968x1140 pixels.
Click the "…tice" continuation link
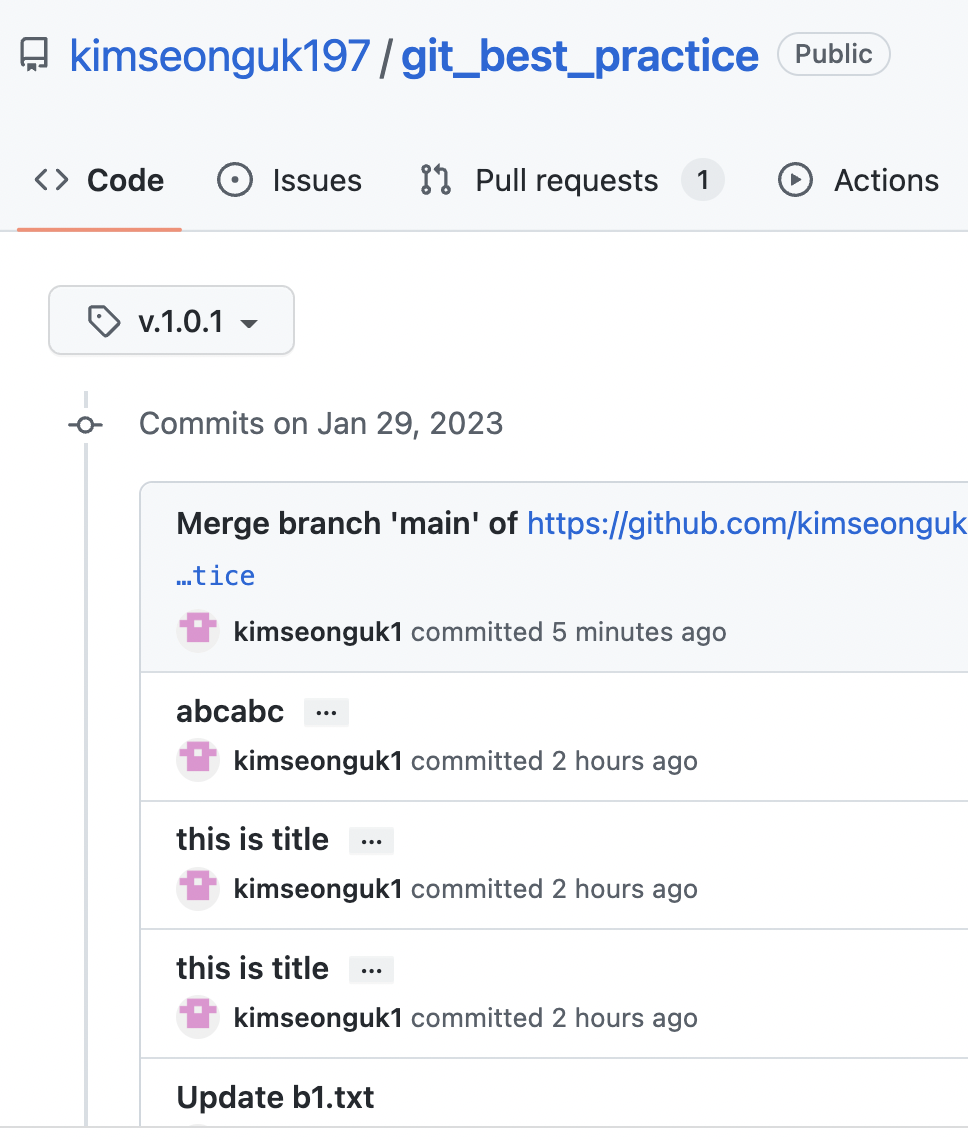(x=215, y=576)
